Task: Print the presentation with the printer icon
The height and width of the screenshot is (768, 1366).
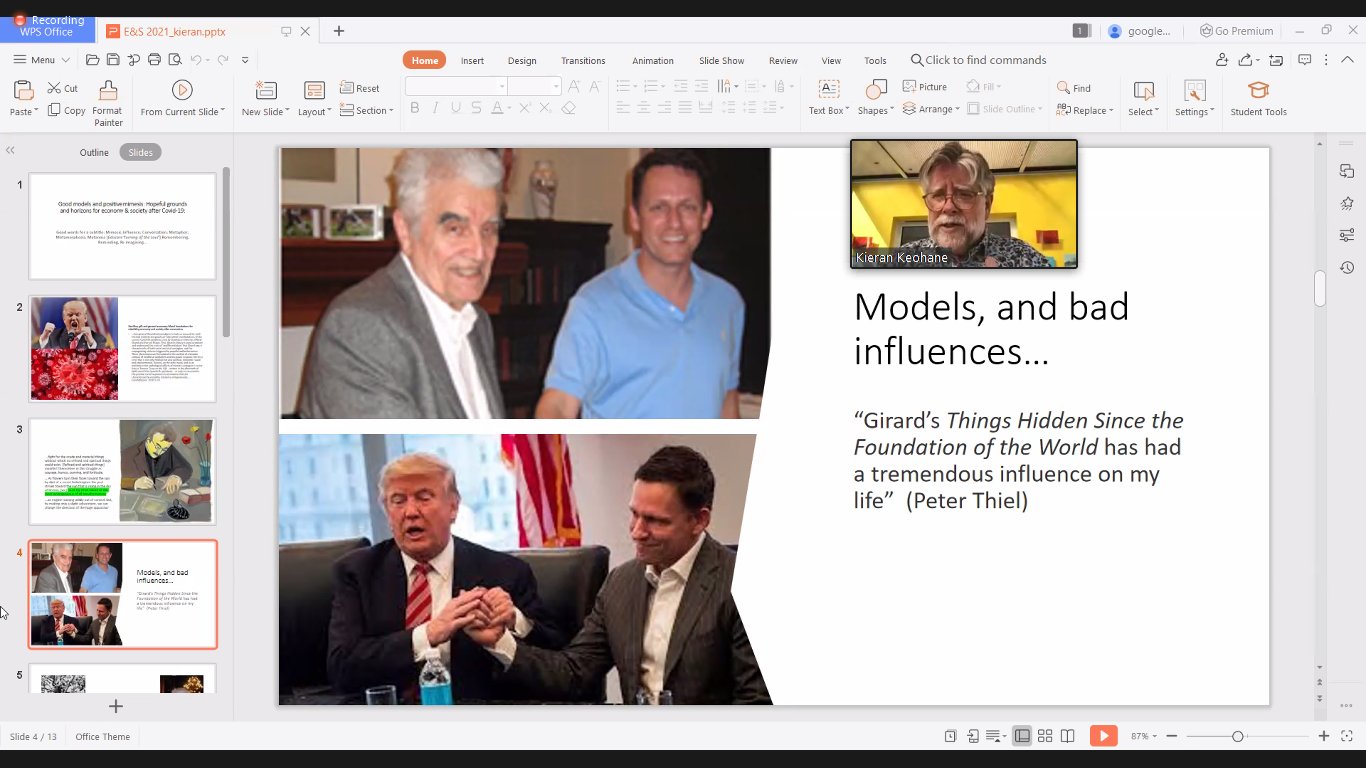Action: tap(154, 60)
